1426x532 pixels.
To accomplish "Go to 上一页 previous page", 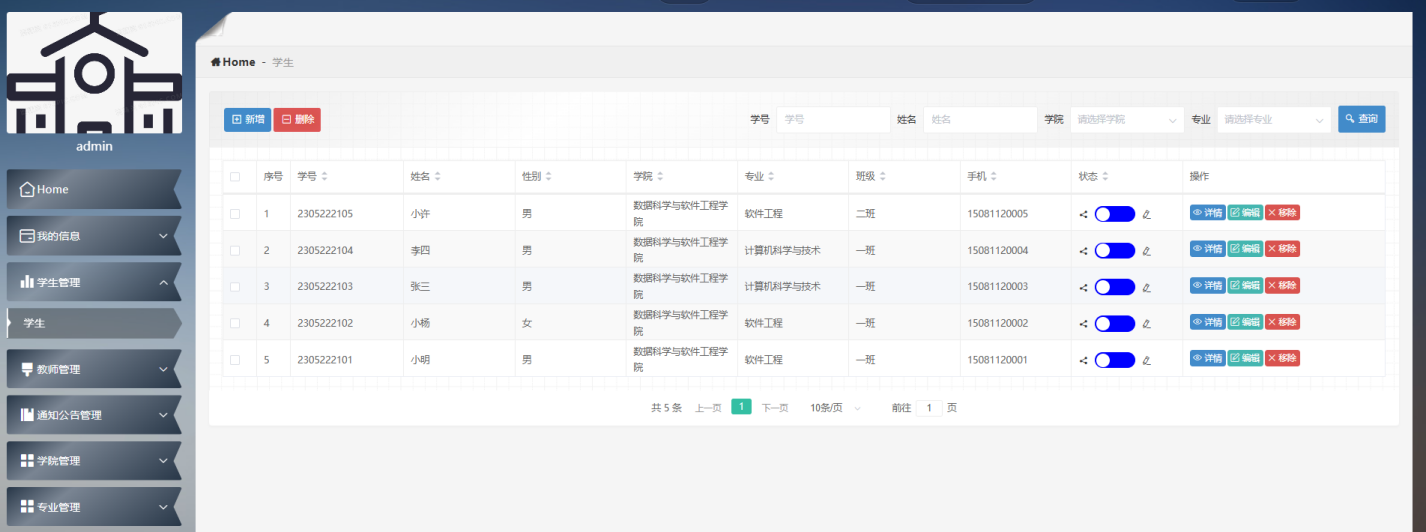I will pos(708,408).
